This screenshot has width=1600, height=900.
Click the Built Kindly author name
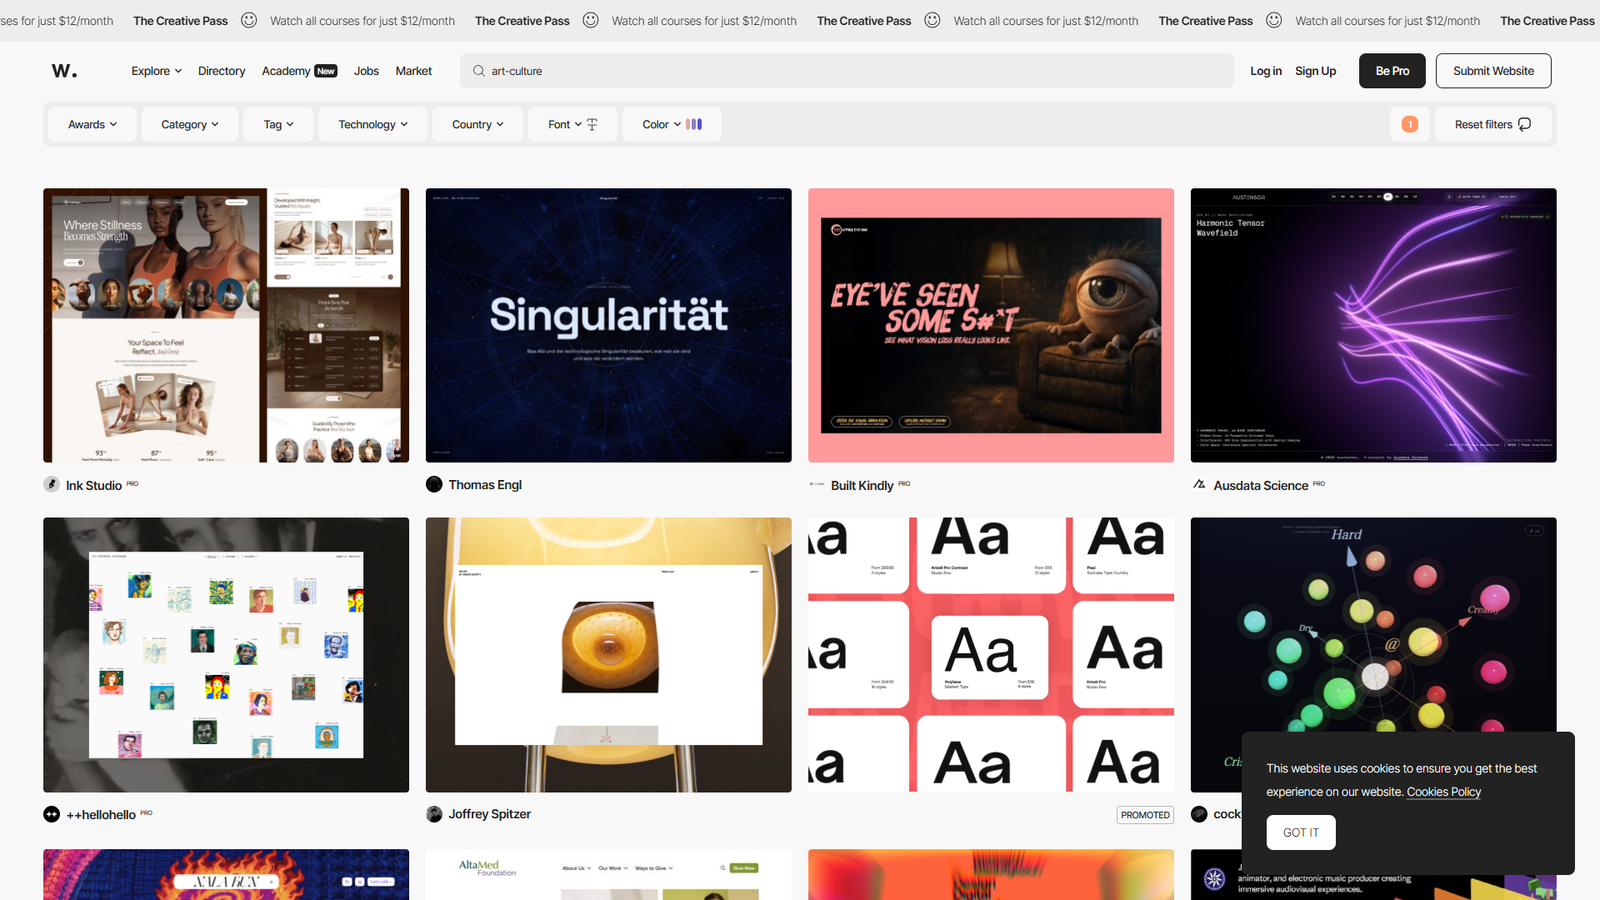pyautogui.click(x=862, y=485)
